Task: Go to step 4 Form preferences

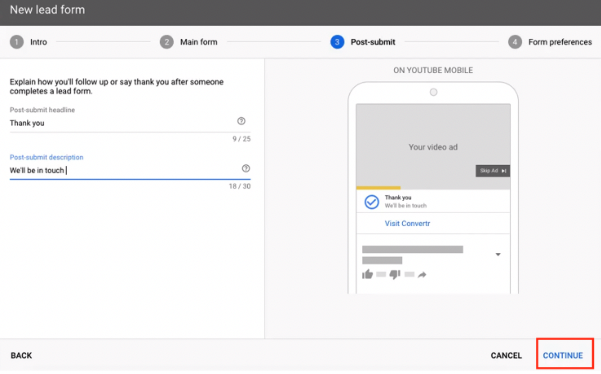Action: point(550,42)
